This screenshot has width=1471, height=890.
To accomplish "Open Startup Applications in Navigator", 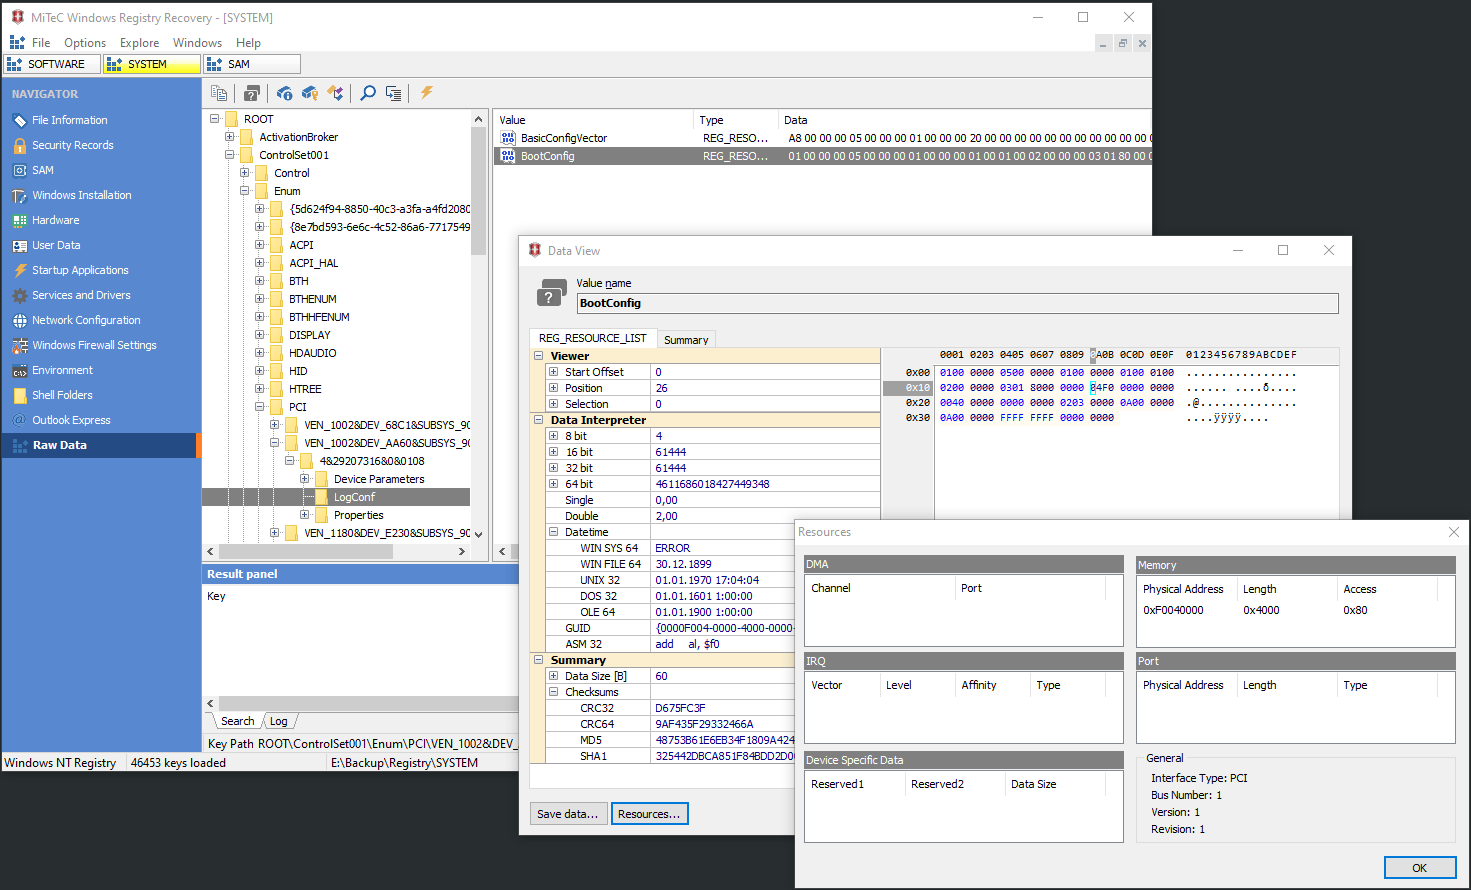I will pyautogui.click(x=80, y=270).
